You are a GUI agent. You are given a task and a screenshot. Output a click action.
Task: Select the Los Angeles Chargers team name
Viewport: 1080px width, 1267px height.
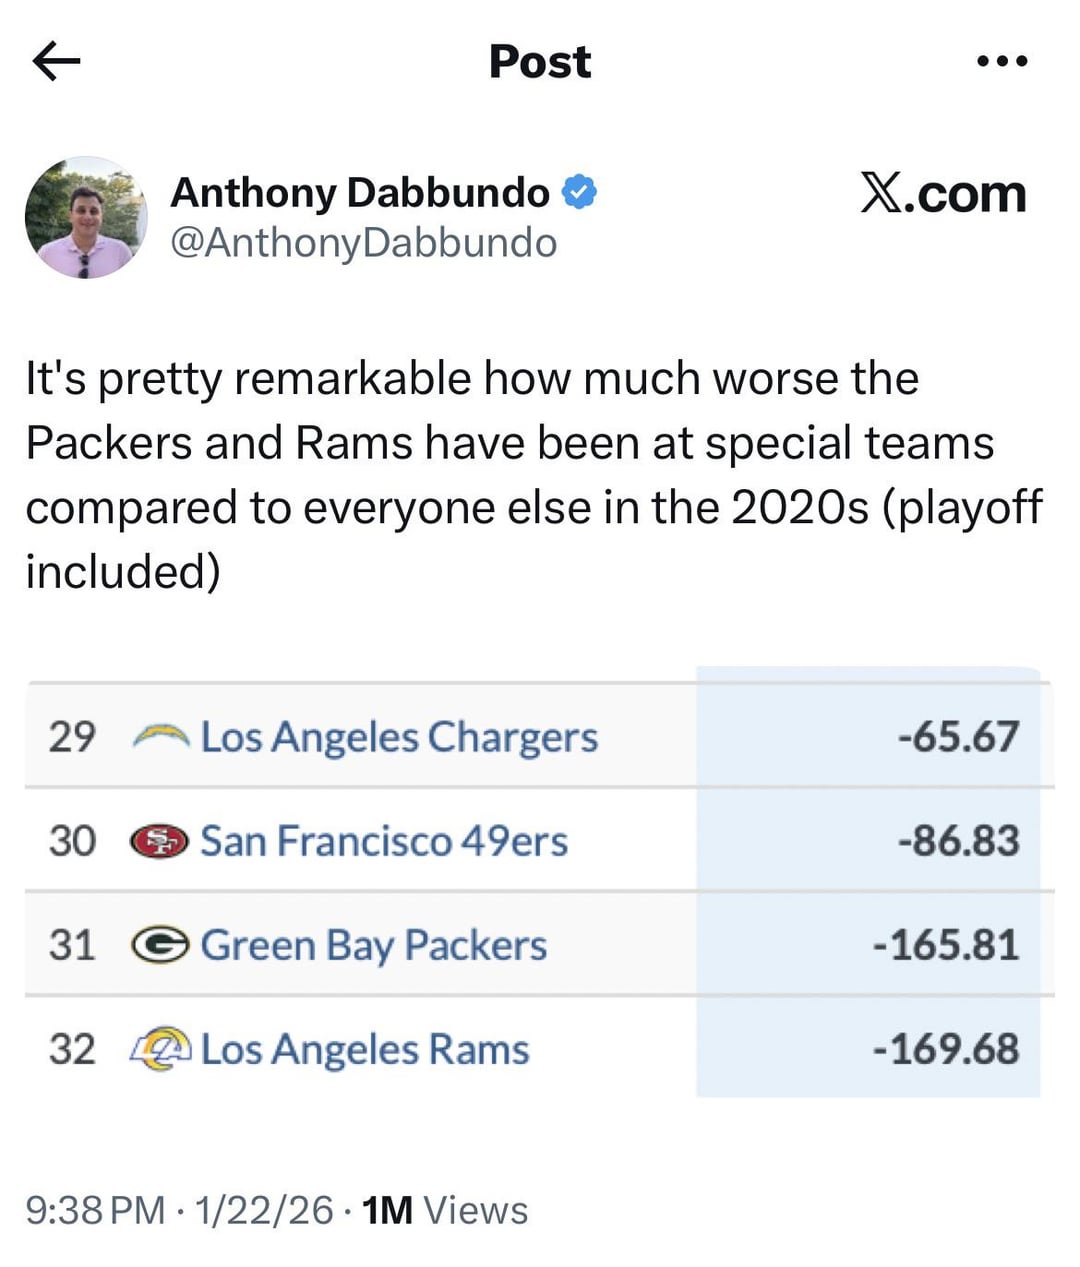(x=399, y=738)
